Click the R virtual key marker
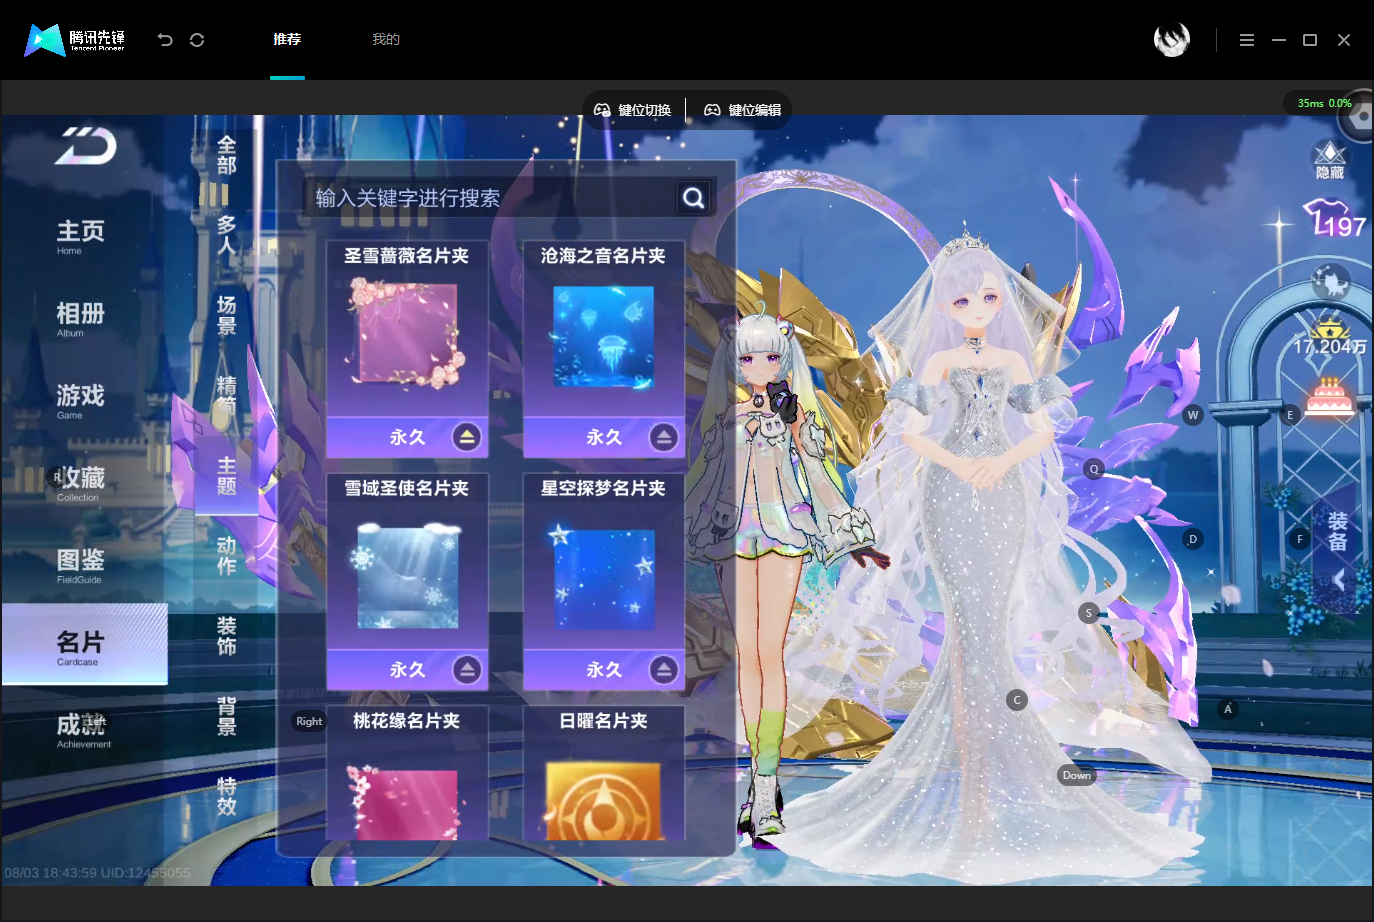Image resolution: width=1374 pixels, height=922 pixels. [x=57, y=477]
